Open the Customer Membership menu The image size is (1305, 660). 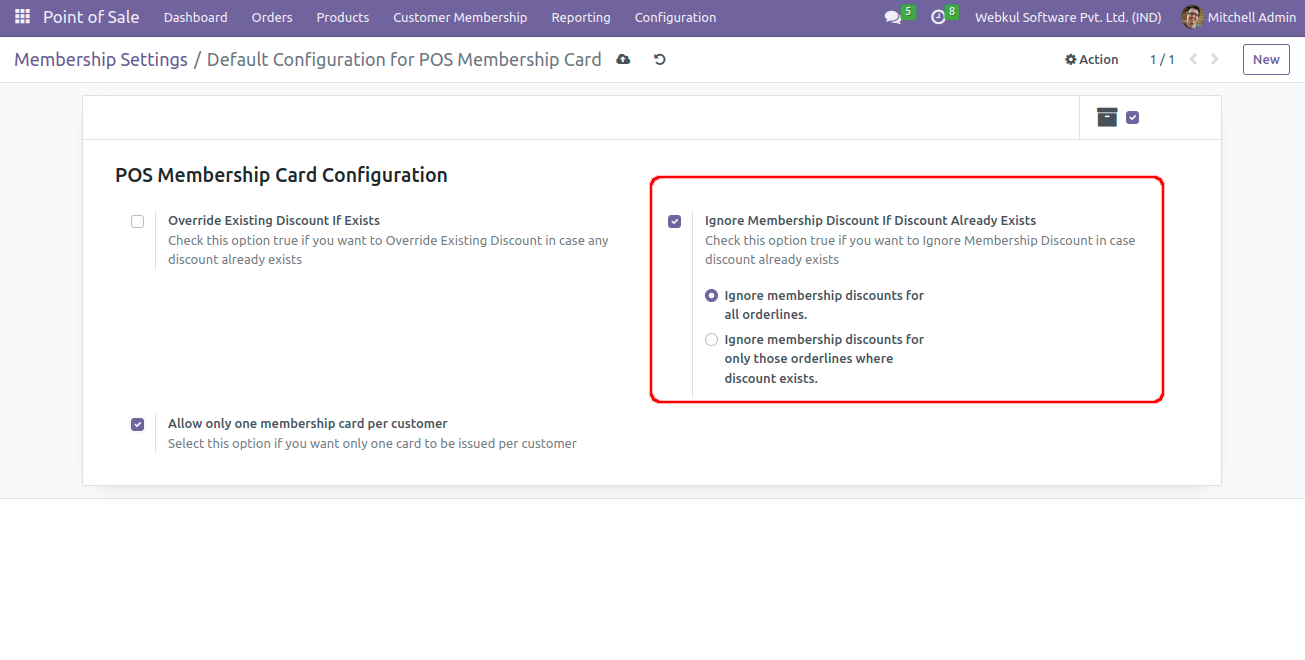[x=460, y=18]
